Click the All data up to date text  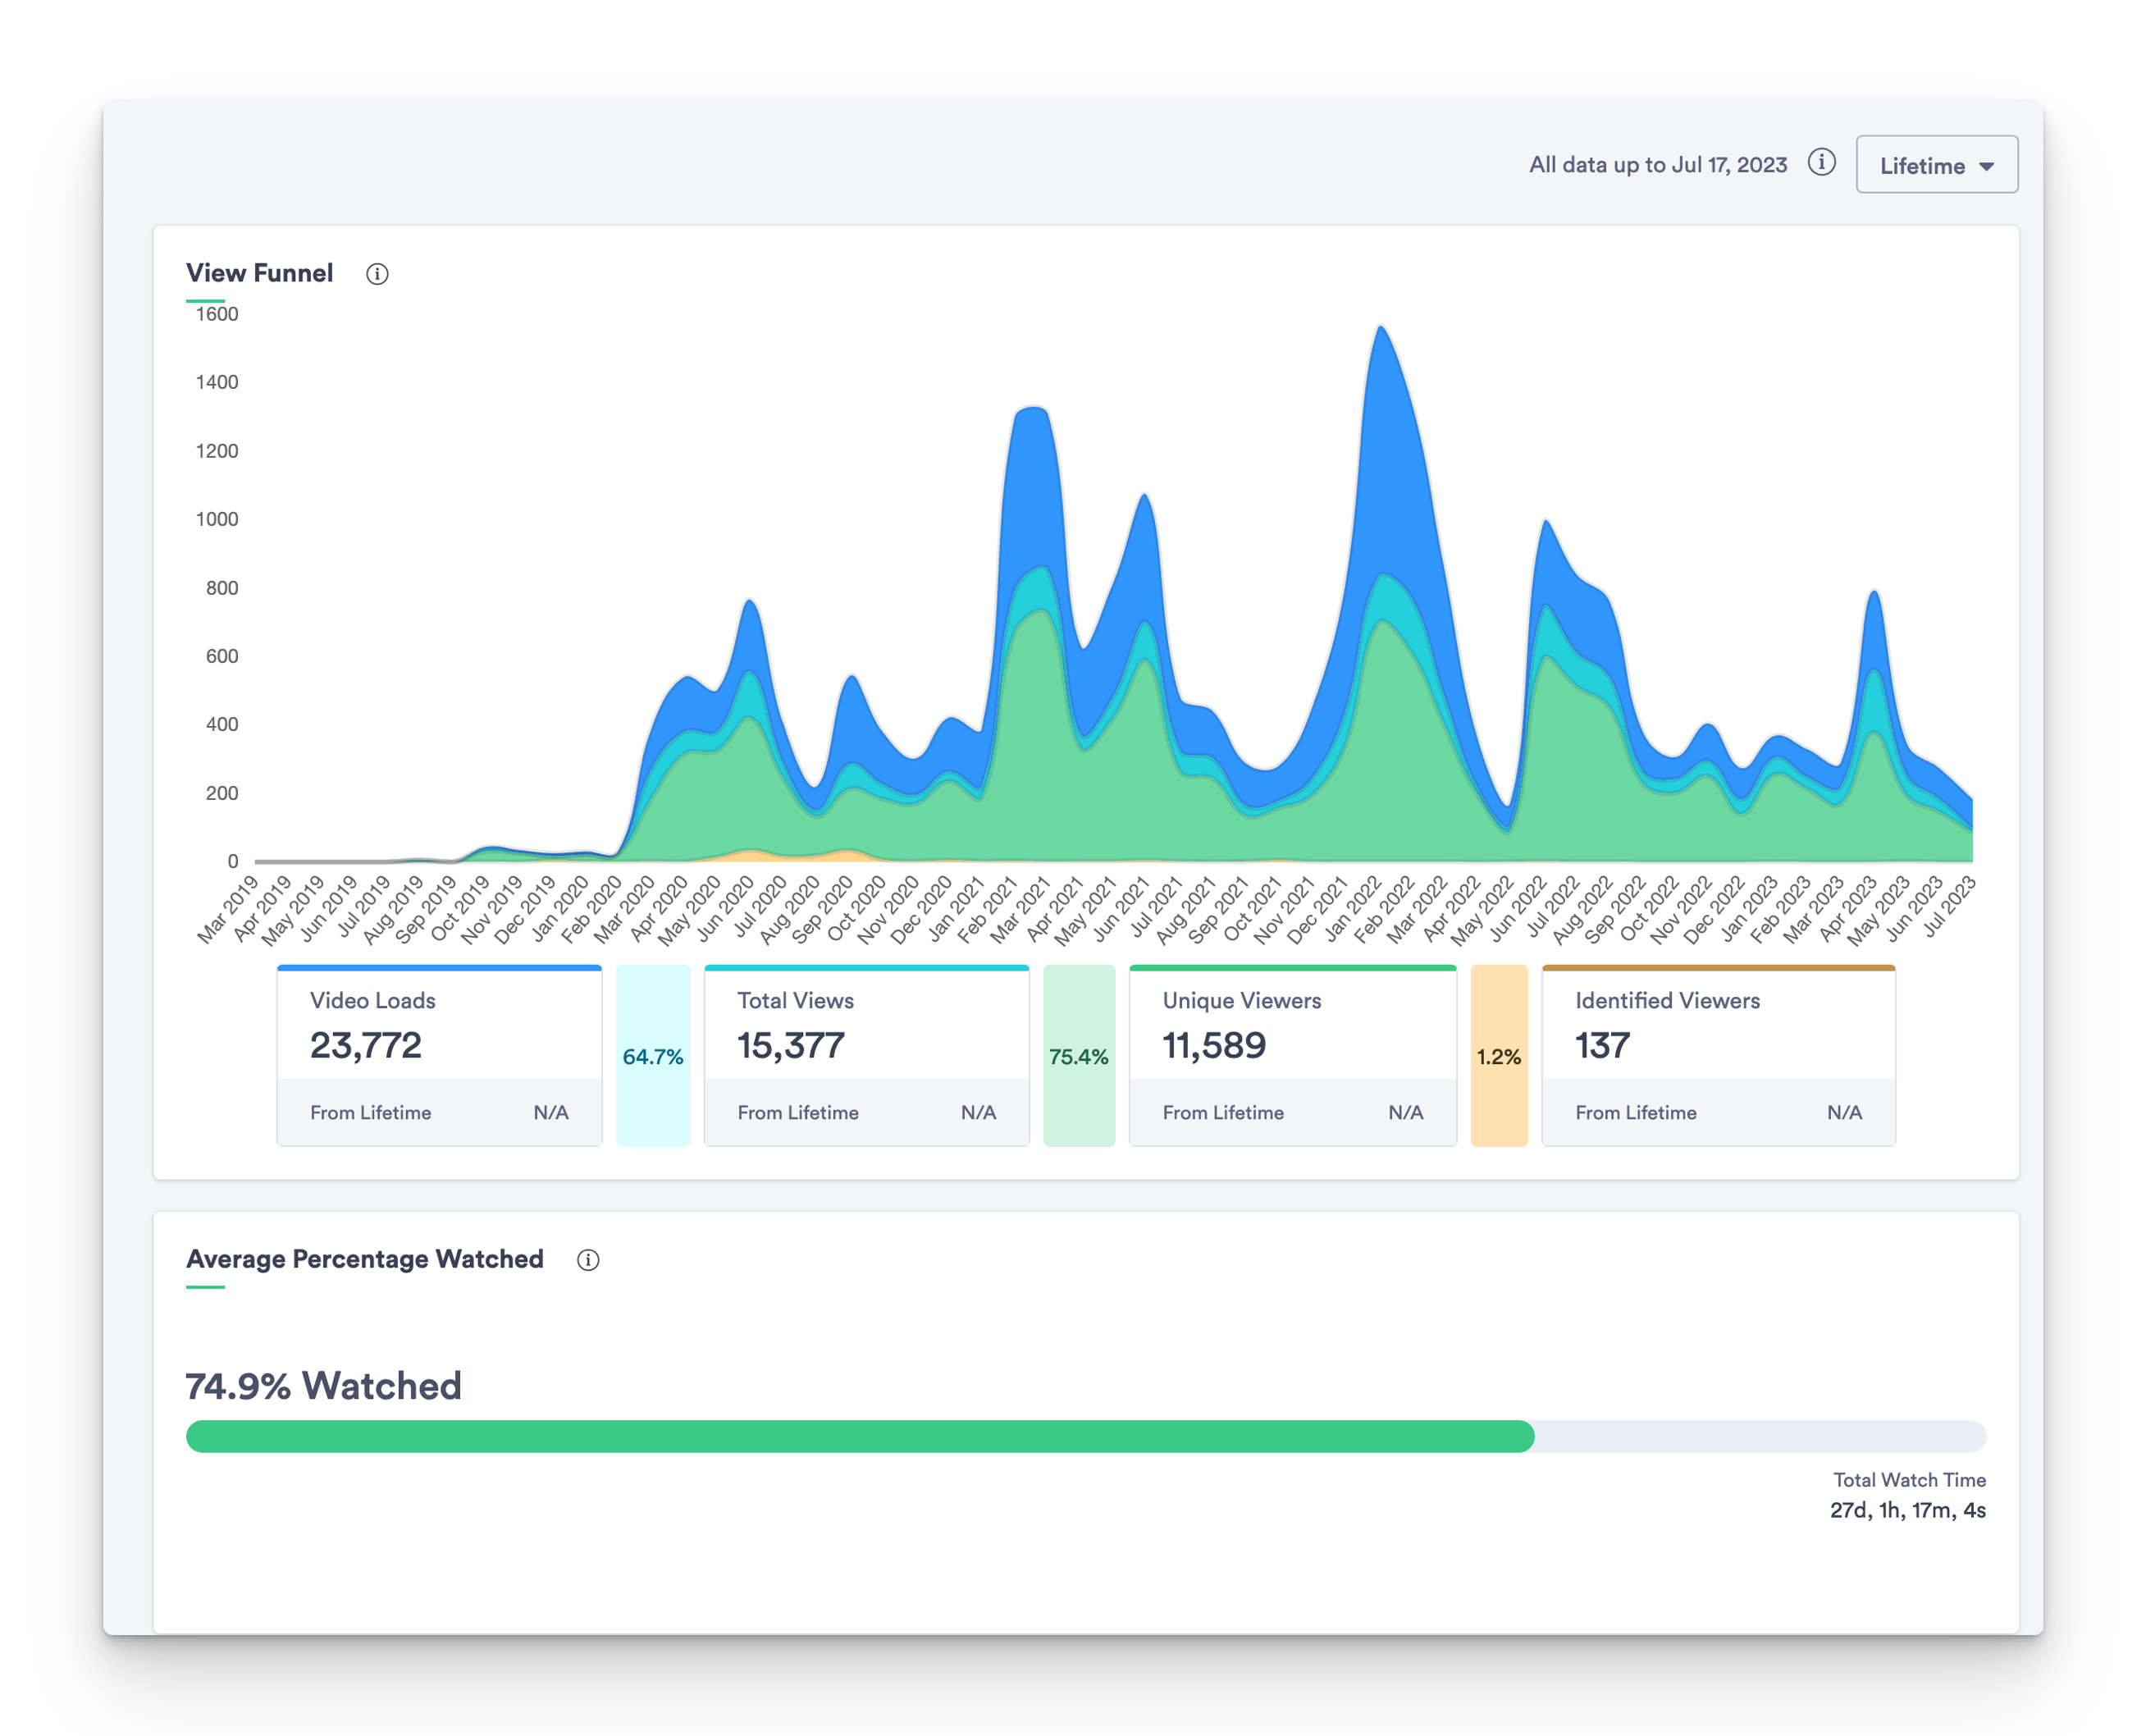[1657, 165]
